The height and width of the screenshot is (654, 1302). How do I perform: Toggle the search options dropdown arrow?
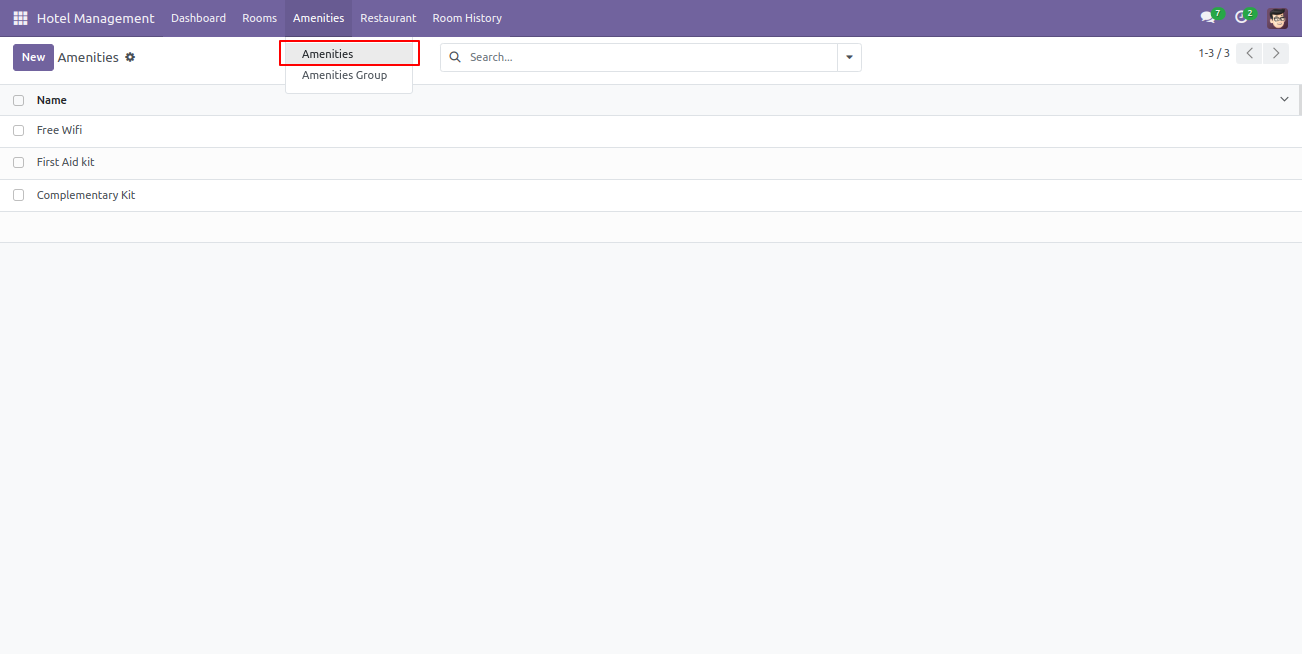tap(849, 57)
